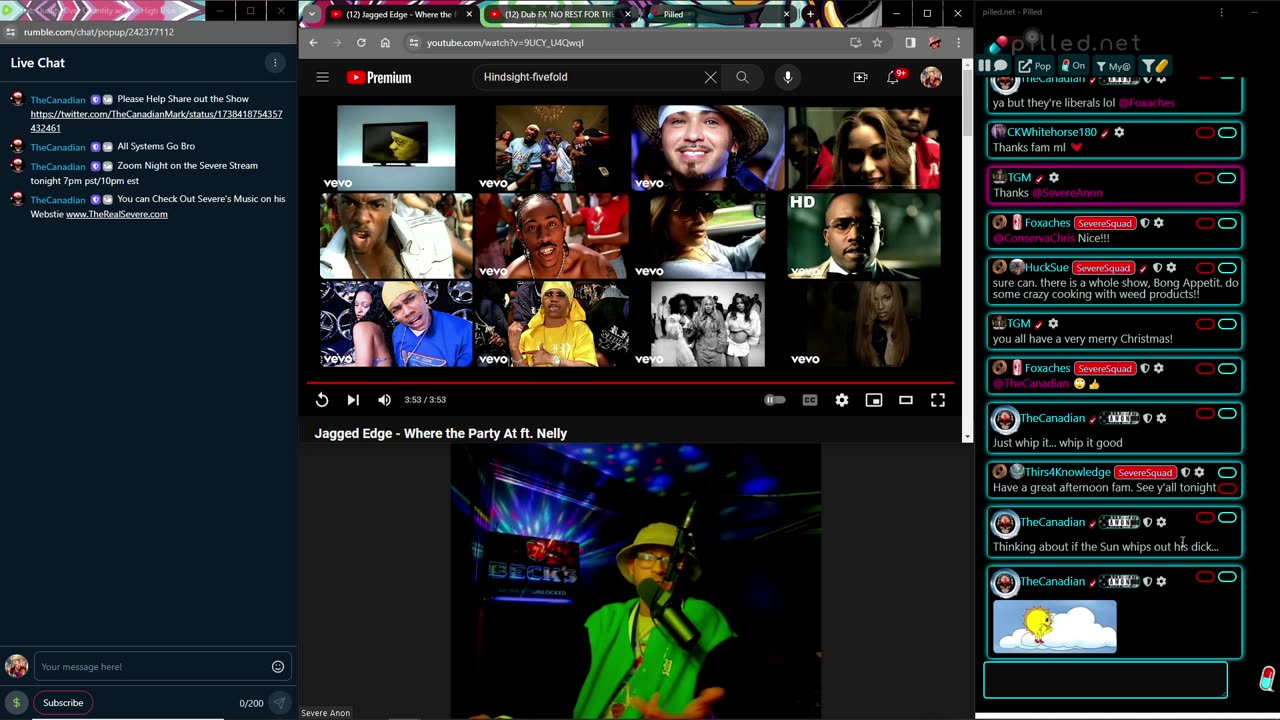Open Chrome home page button
Viewport: 1280px width, 720px height.
click(x=385, y=43)
